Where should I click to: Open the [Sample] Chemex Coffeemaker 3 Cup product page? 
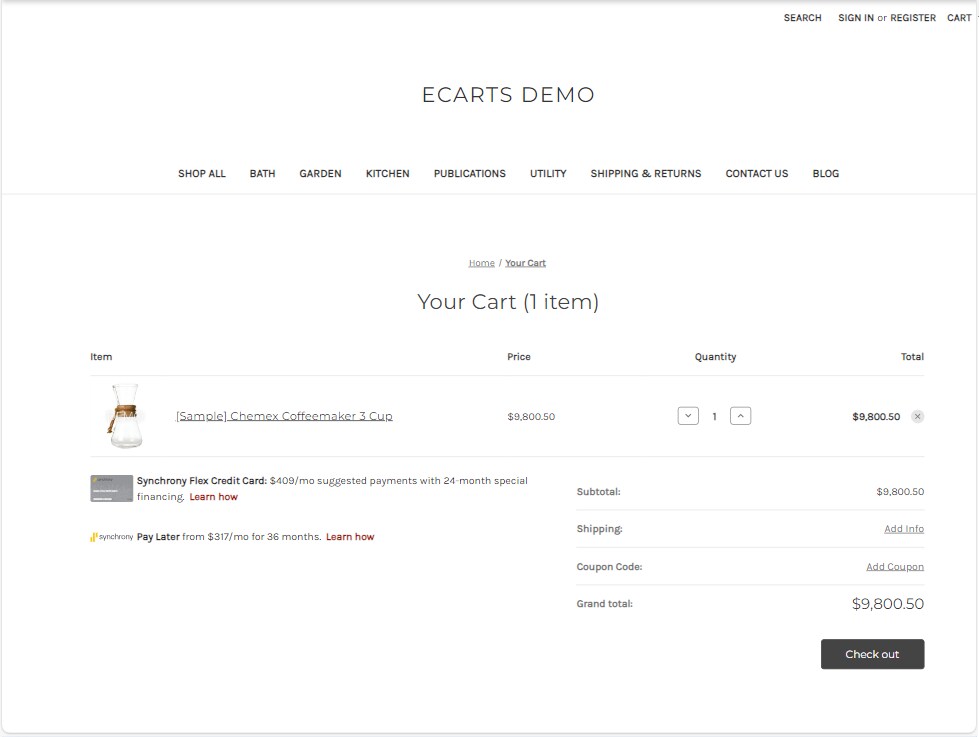284,415
